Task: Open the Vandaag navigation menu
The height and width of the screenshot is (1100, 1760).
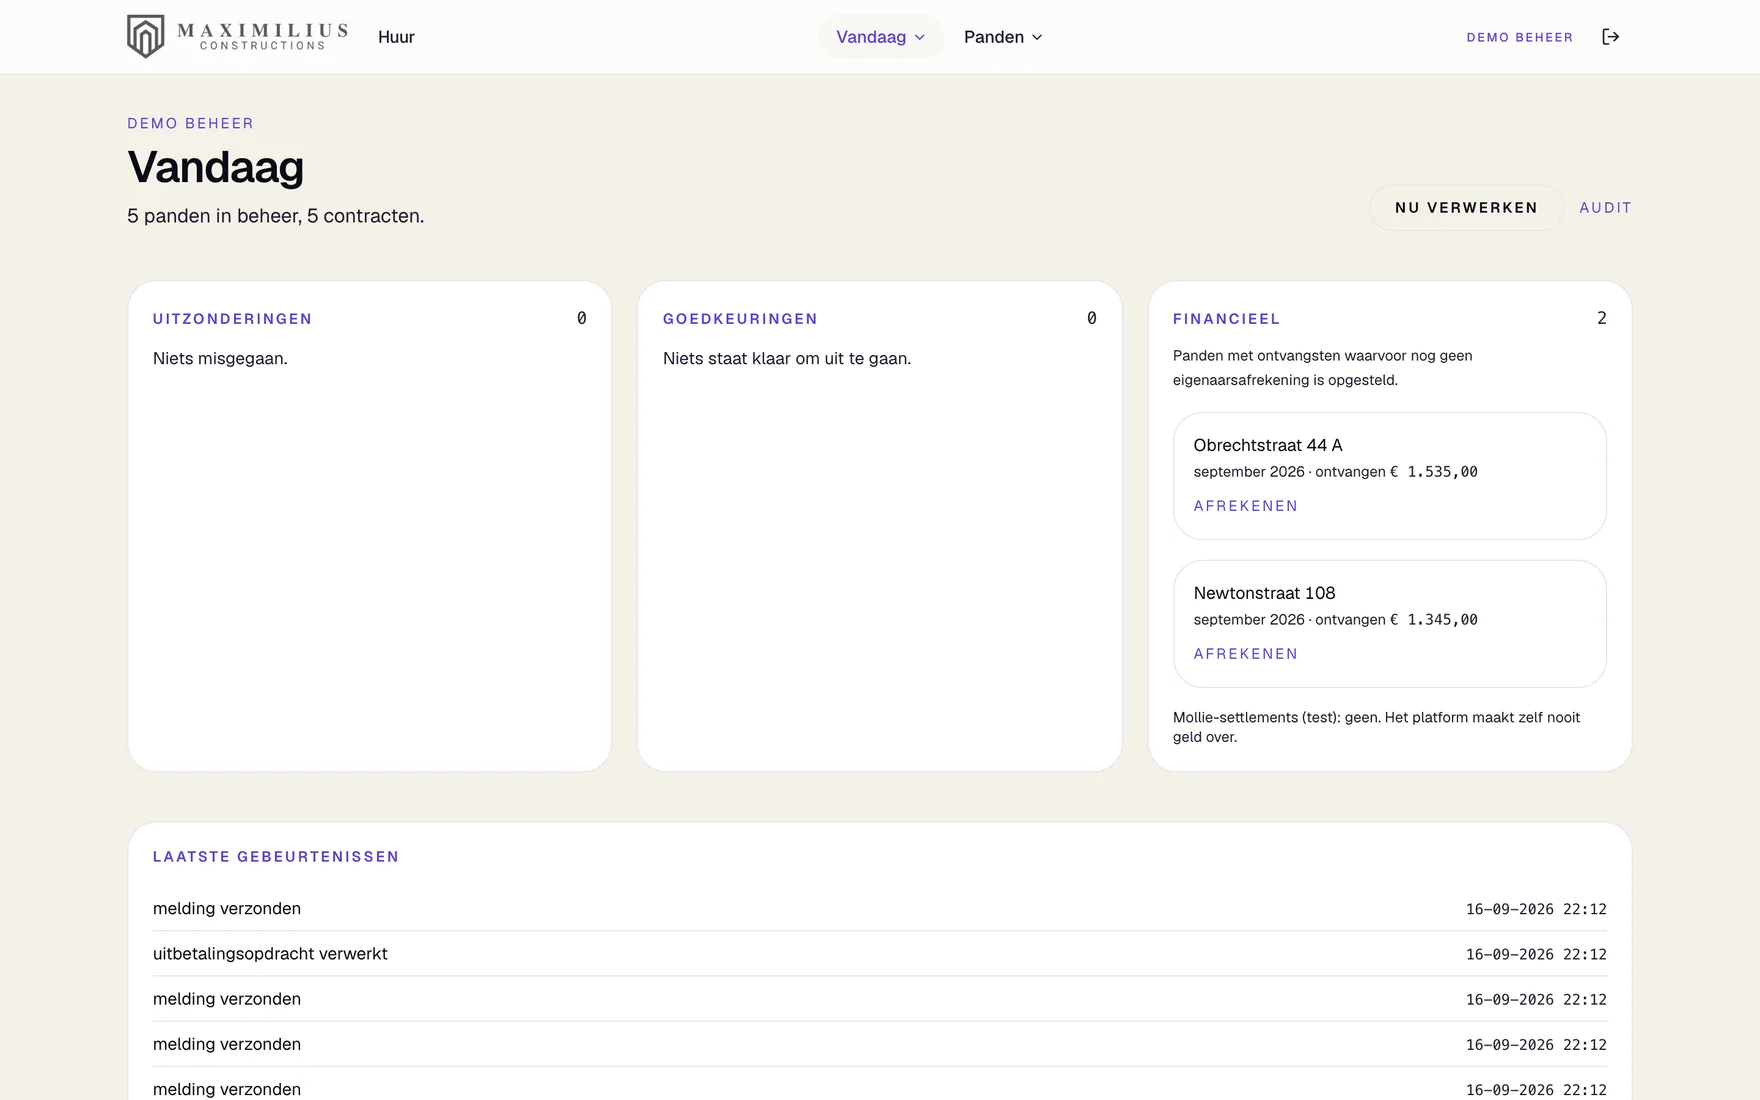Action: pyautogui.click(x=881, y=37)
